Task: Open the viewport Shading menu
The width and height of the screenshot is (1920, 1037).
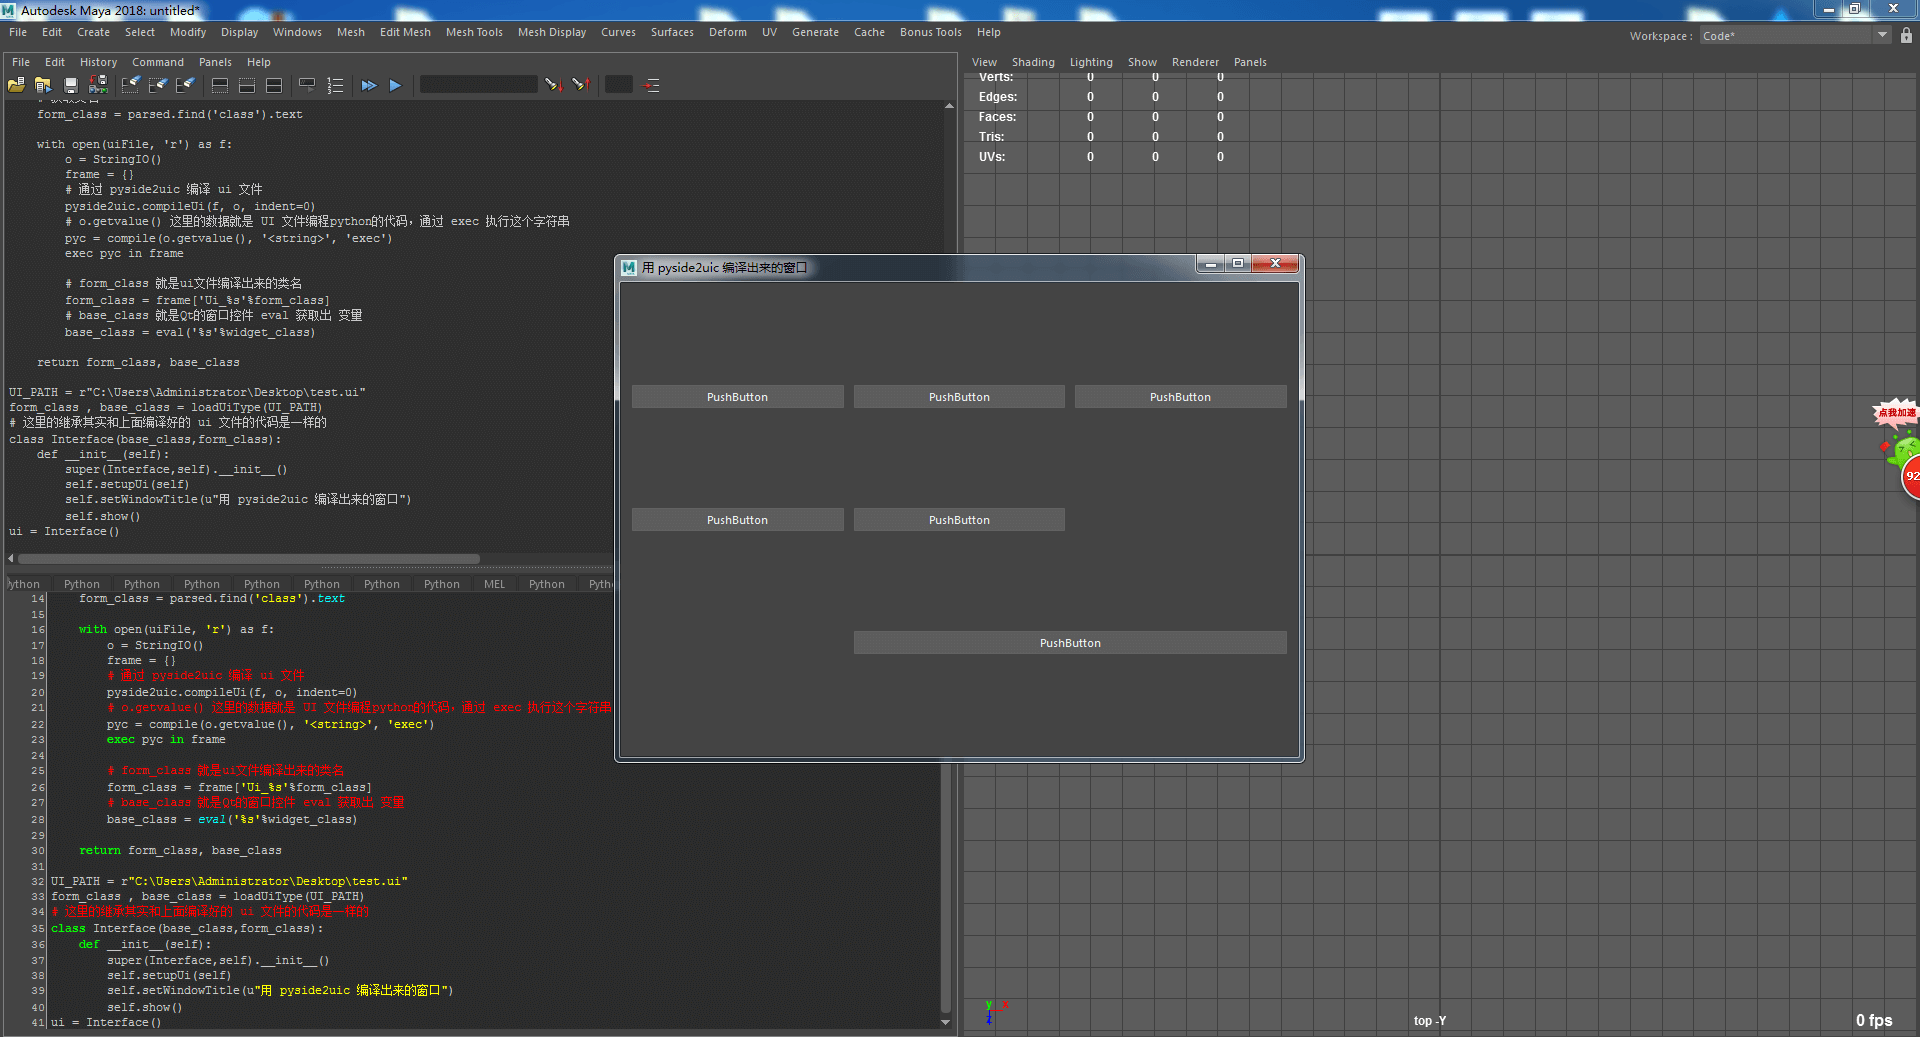Action: pos(1033,62)
